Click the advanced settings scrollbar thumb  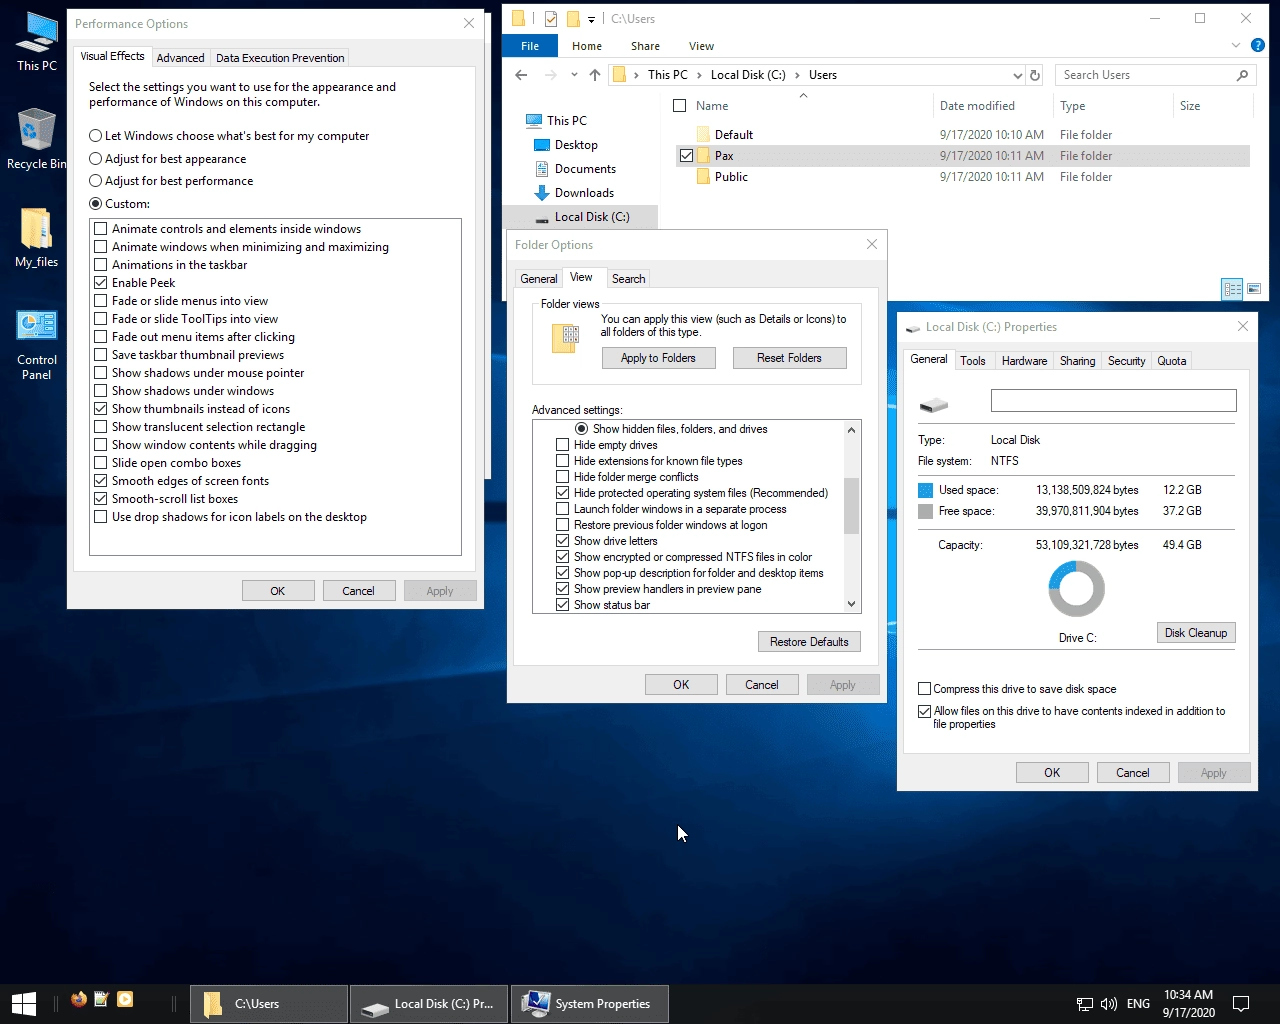pos(852,506)
